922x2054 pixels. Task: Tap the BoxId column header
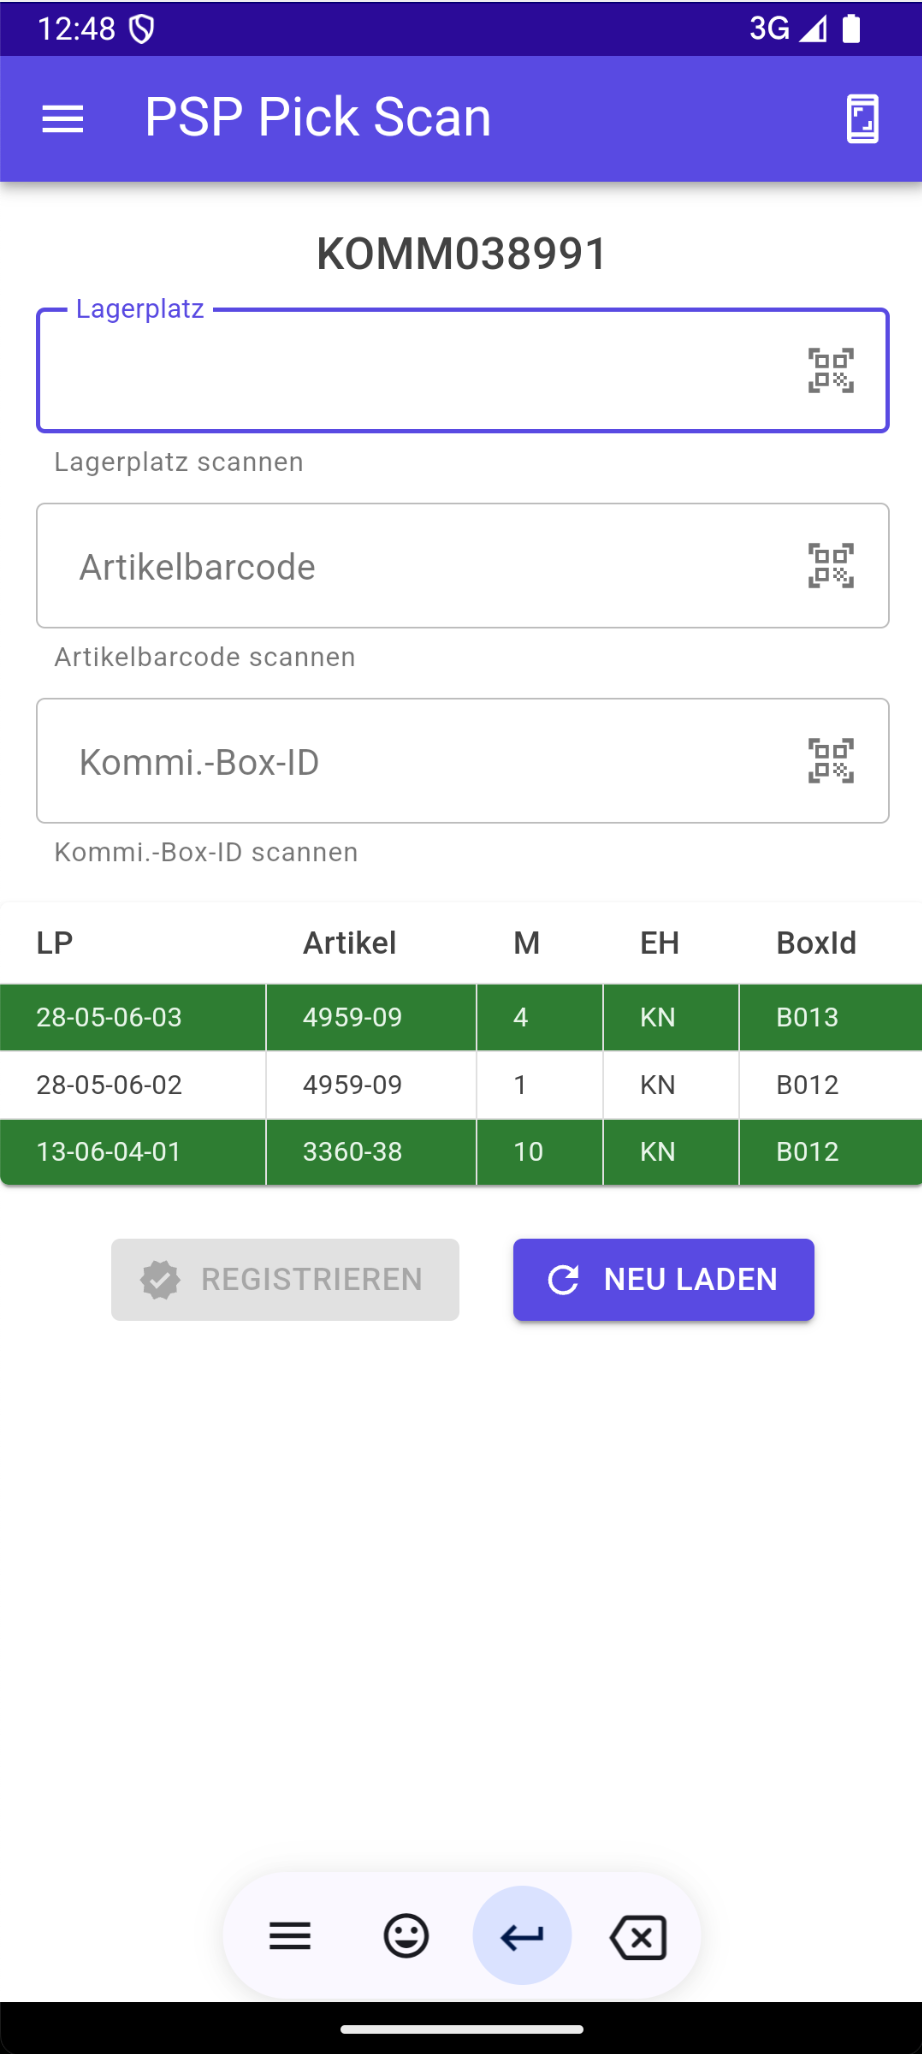click(816, 943)
